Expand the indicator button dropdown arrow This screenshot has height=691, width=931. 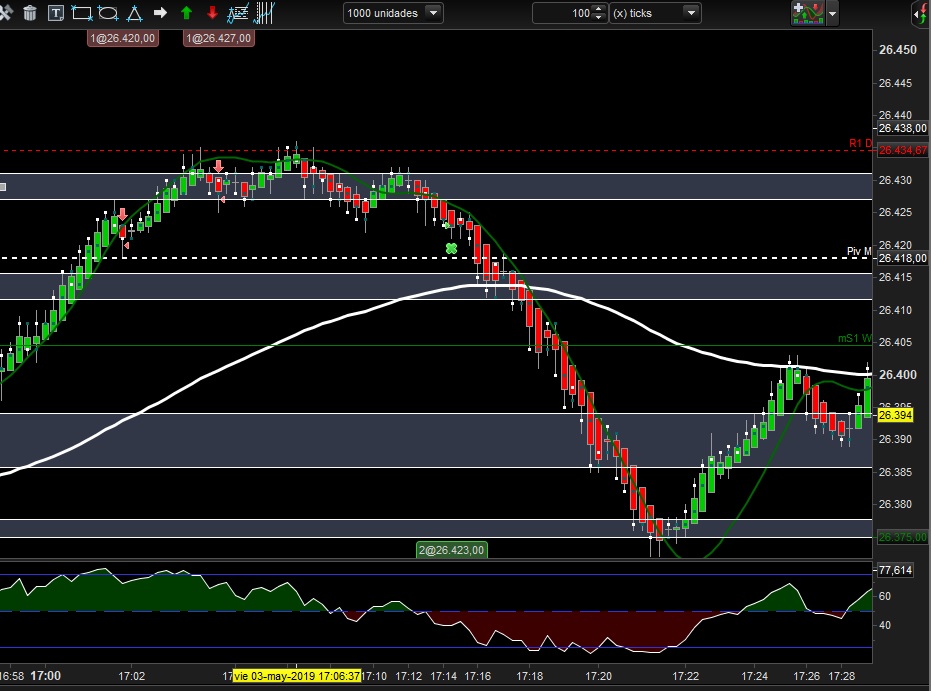832,13
